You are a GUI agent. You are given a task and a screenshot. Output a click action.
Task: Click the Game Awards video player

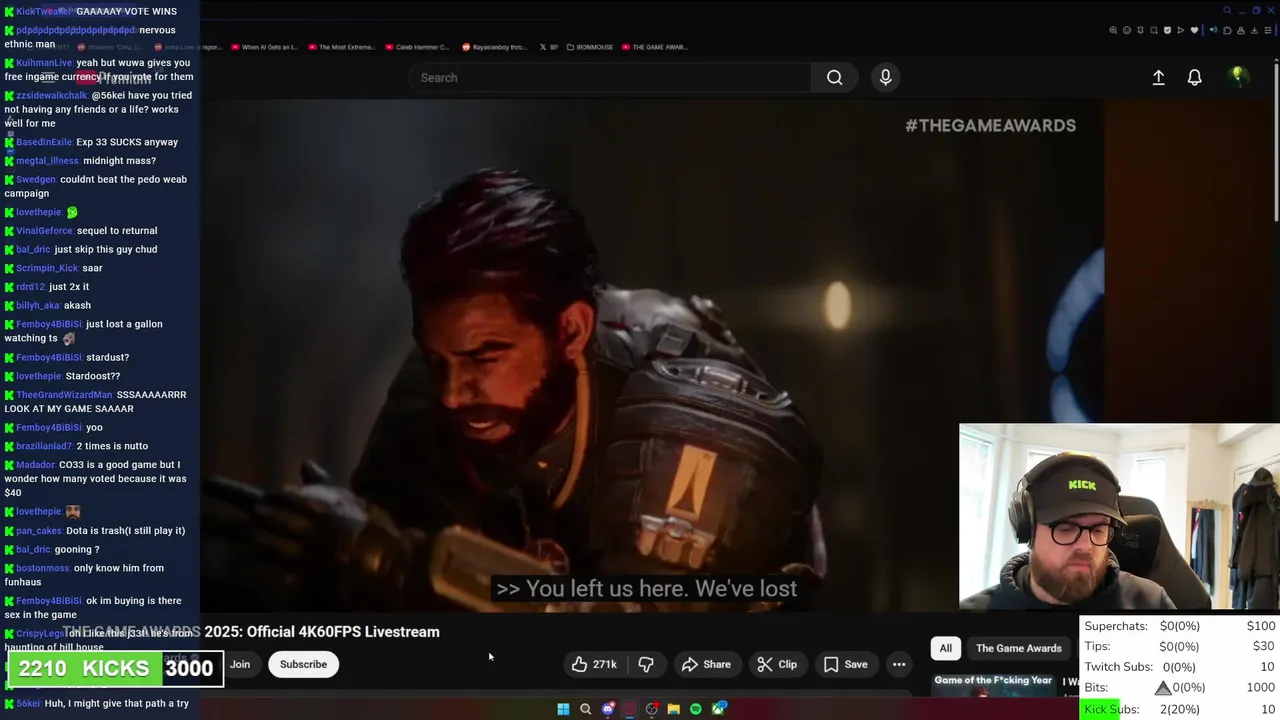coord(652,355)
